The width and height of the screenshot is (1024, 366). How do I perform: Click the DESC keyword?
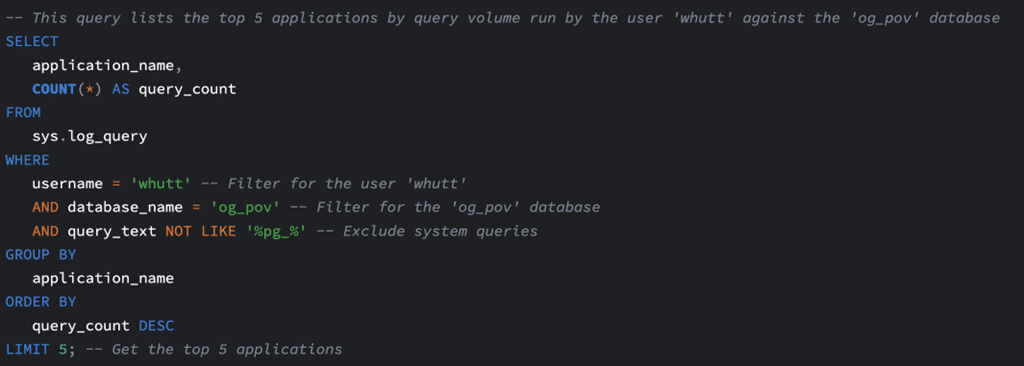tap(156, 325)
